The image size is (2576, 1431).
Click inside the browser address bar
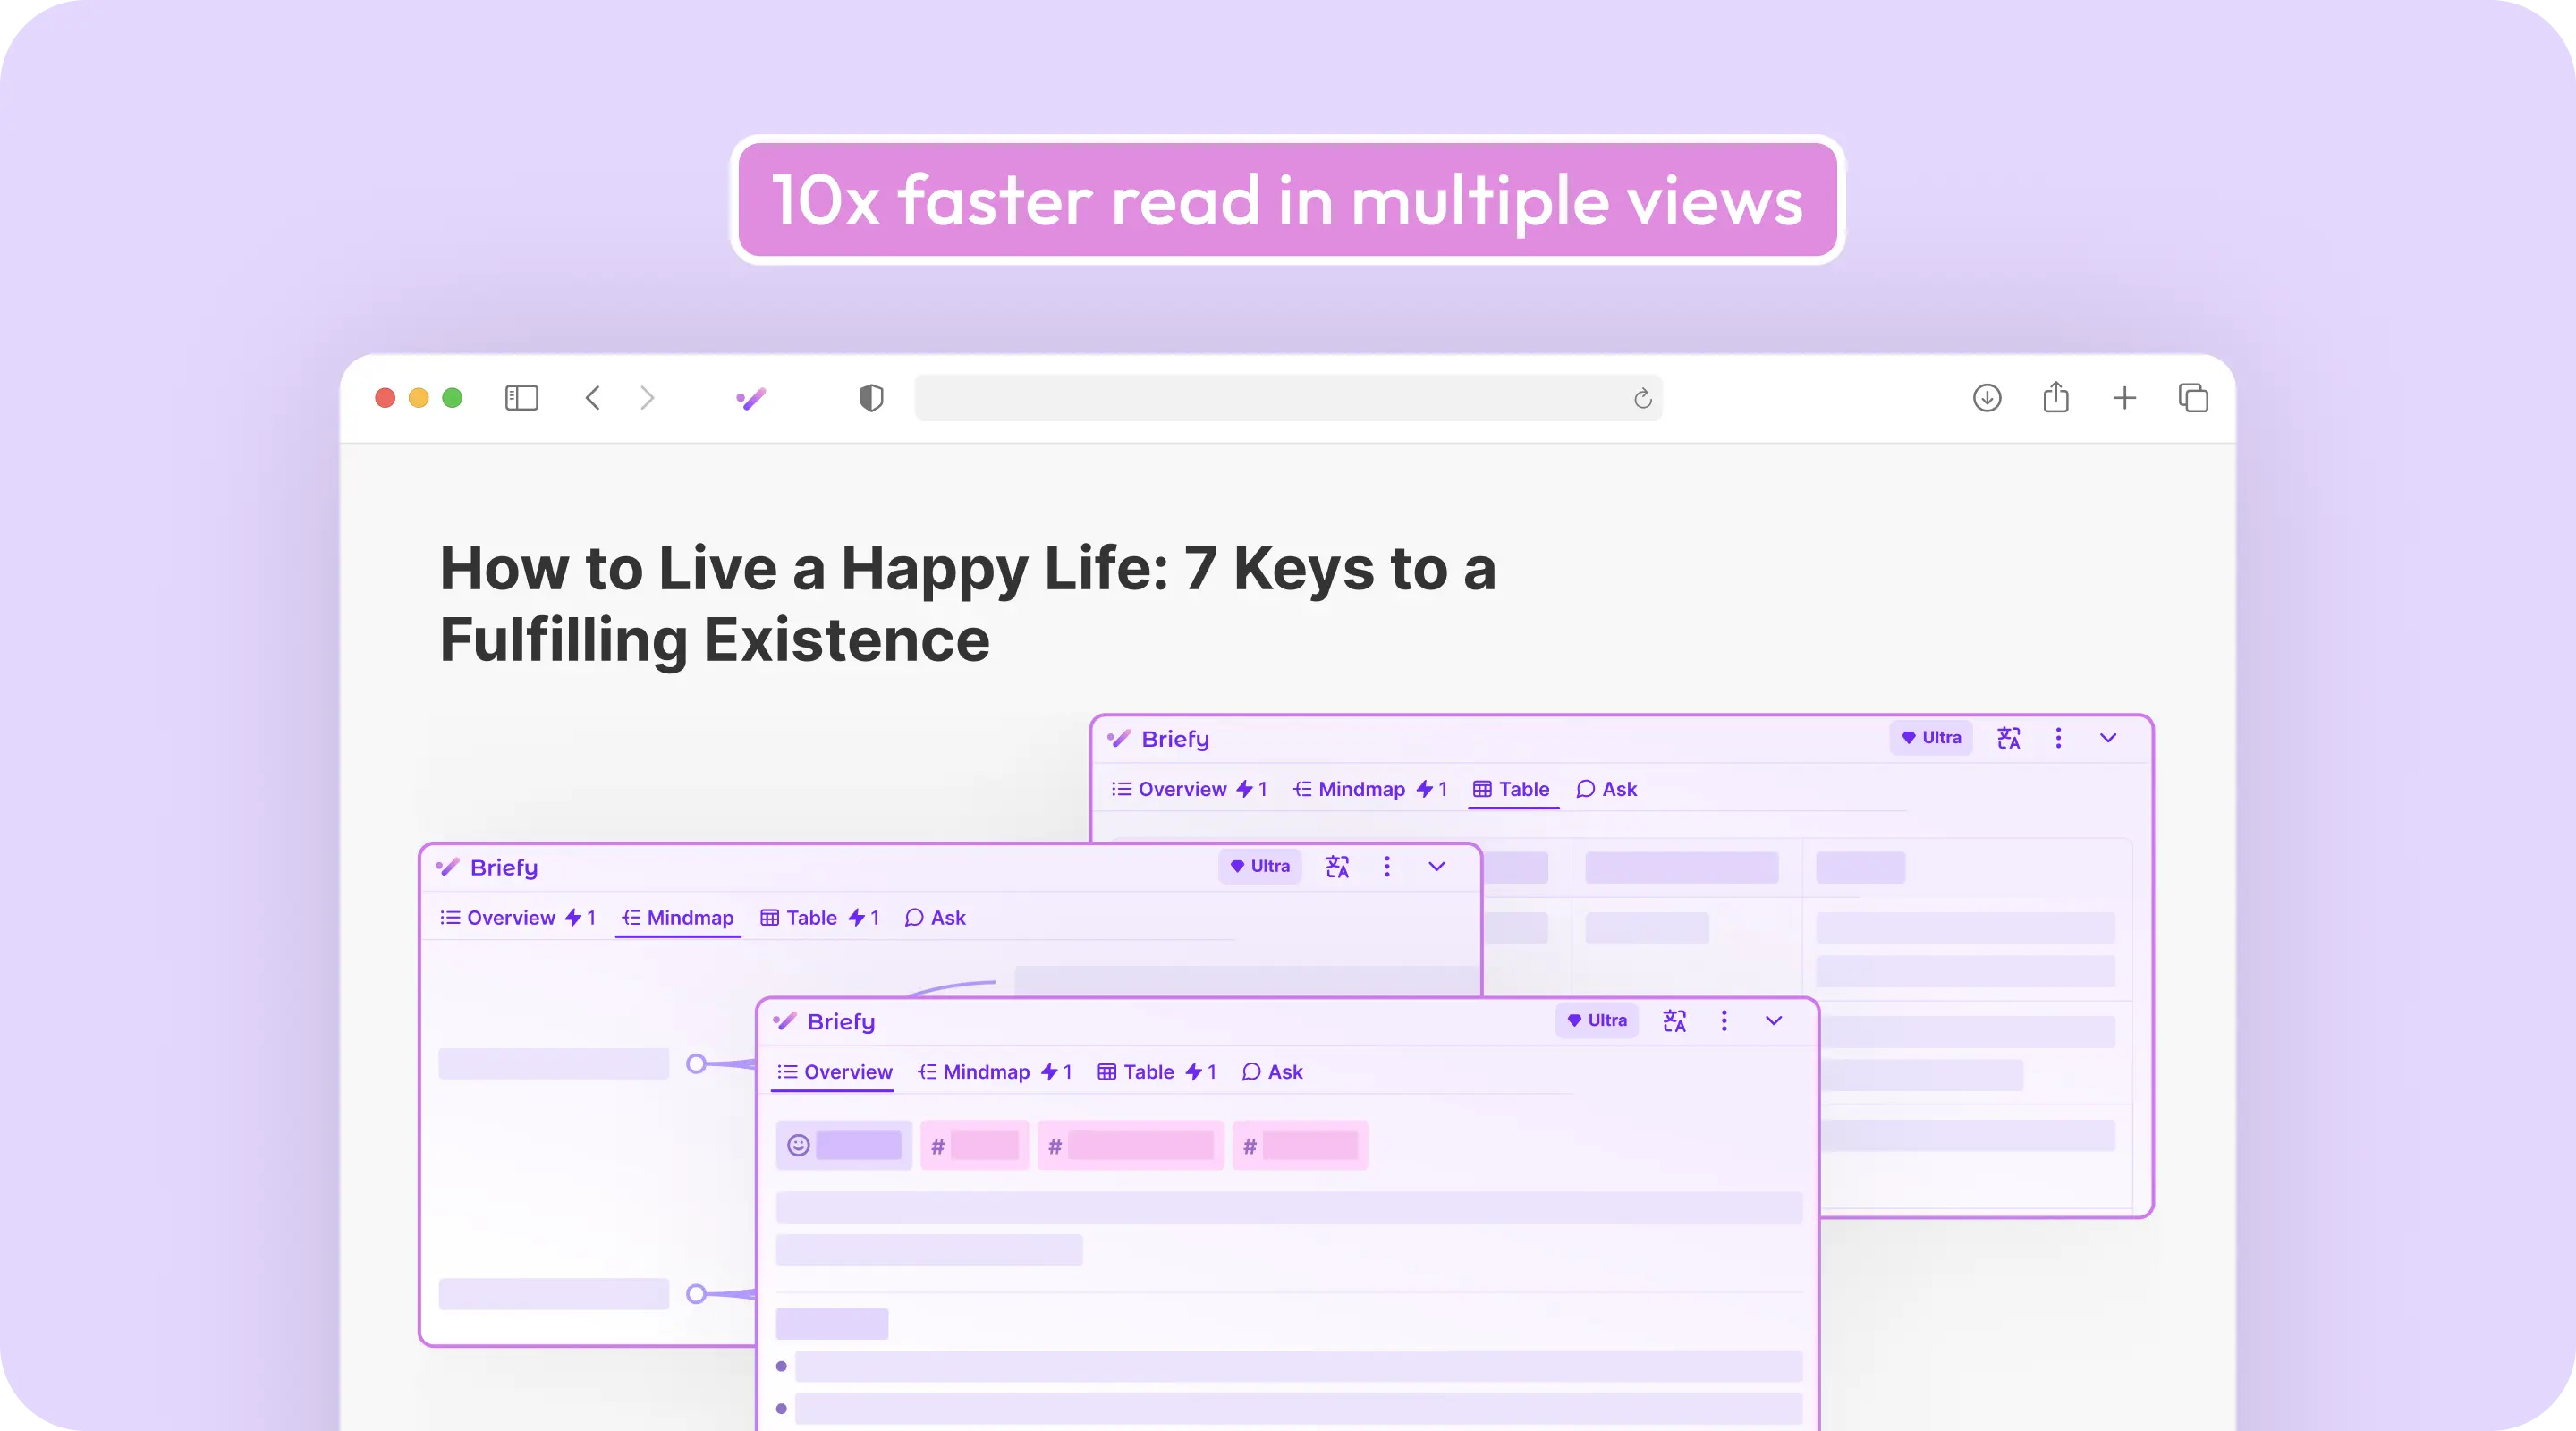pos(1288,398)
